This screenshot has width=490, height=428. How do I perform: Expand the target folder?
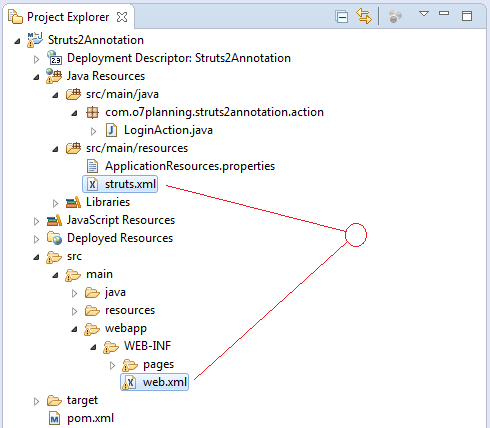[x=36, y=401]
